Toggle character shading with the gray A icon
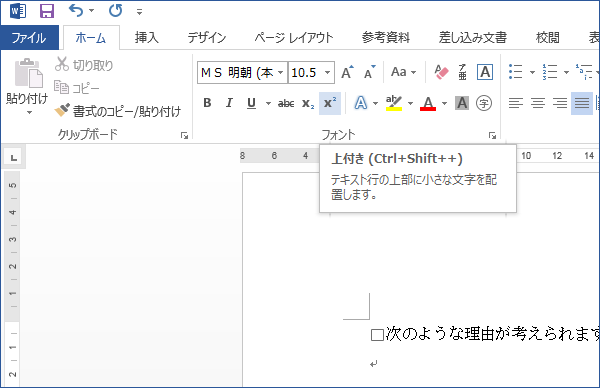 click(462, 103)
